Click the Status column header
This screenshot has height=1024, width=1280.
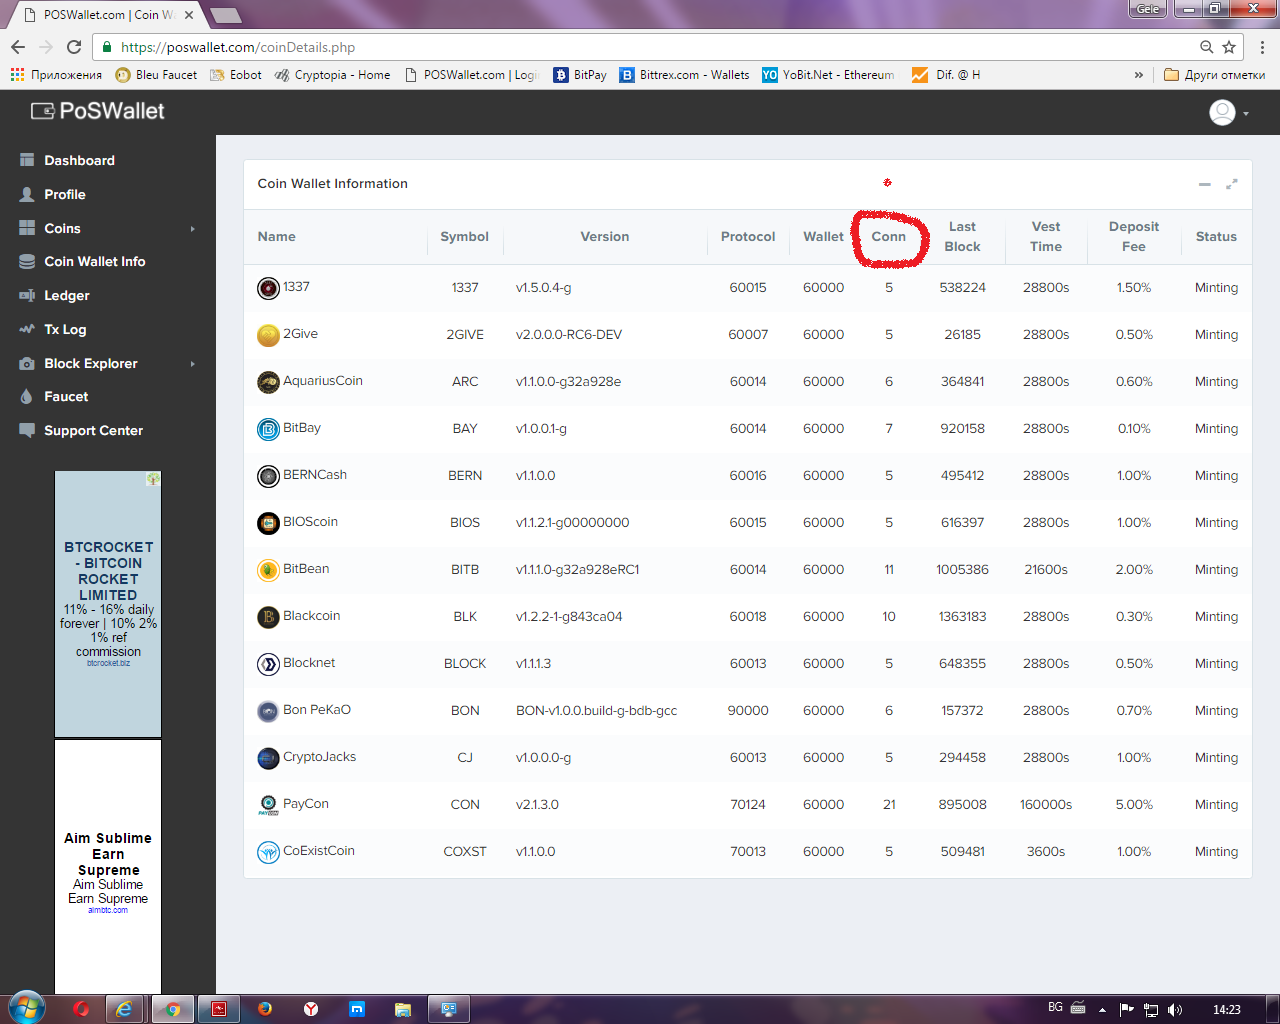click(1216, 237)
